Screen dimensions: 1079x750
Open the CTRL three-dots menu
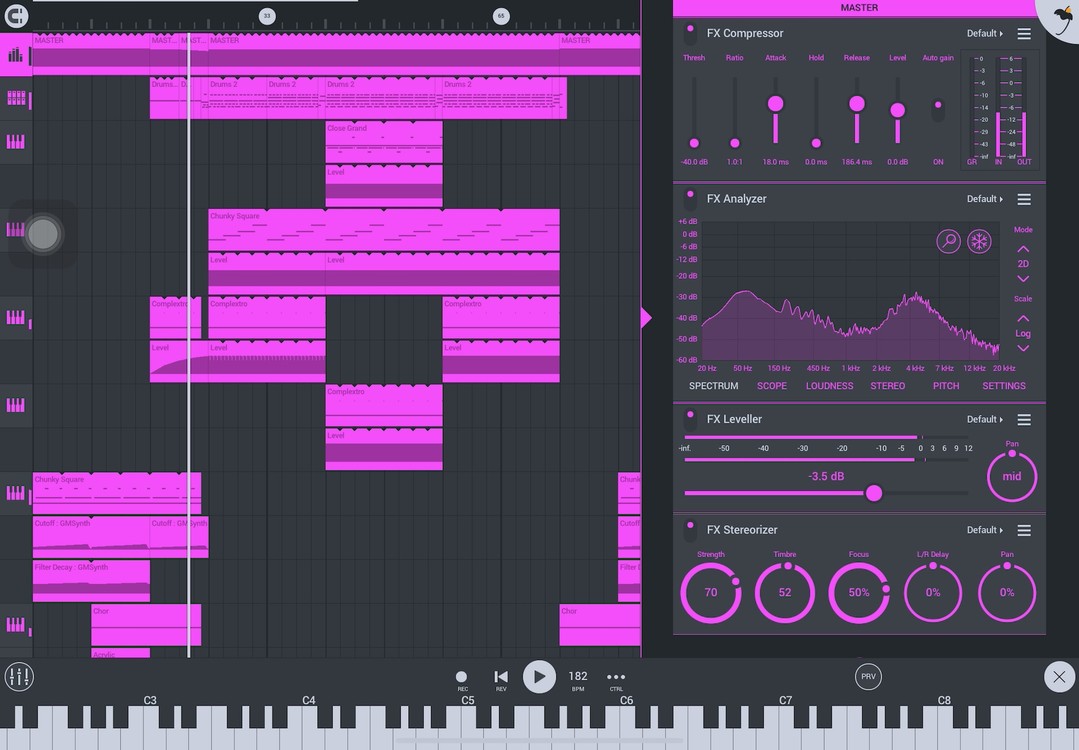click(x=616, y=678)
